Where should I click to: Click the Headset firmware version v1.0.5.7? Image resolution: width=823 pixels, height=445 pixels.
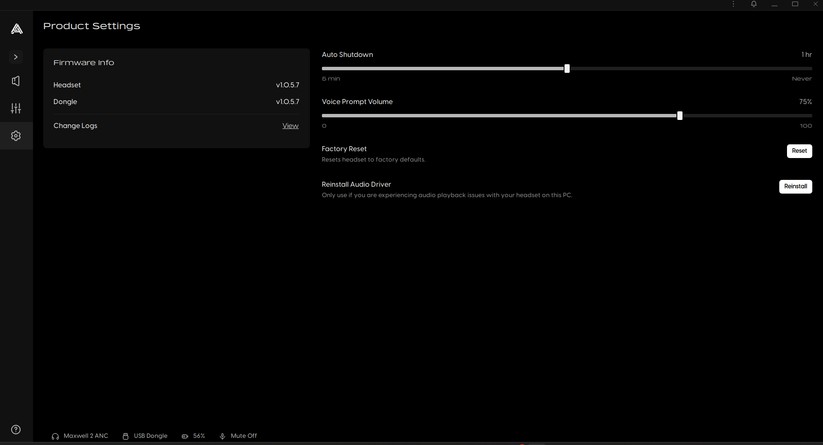[288, 85]
